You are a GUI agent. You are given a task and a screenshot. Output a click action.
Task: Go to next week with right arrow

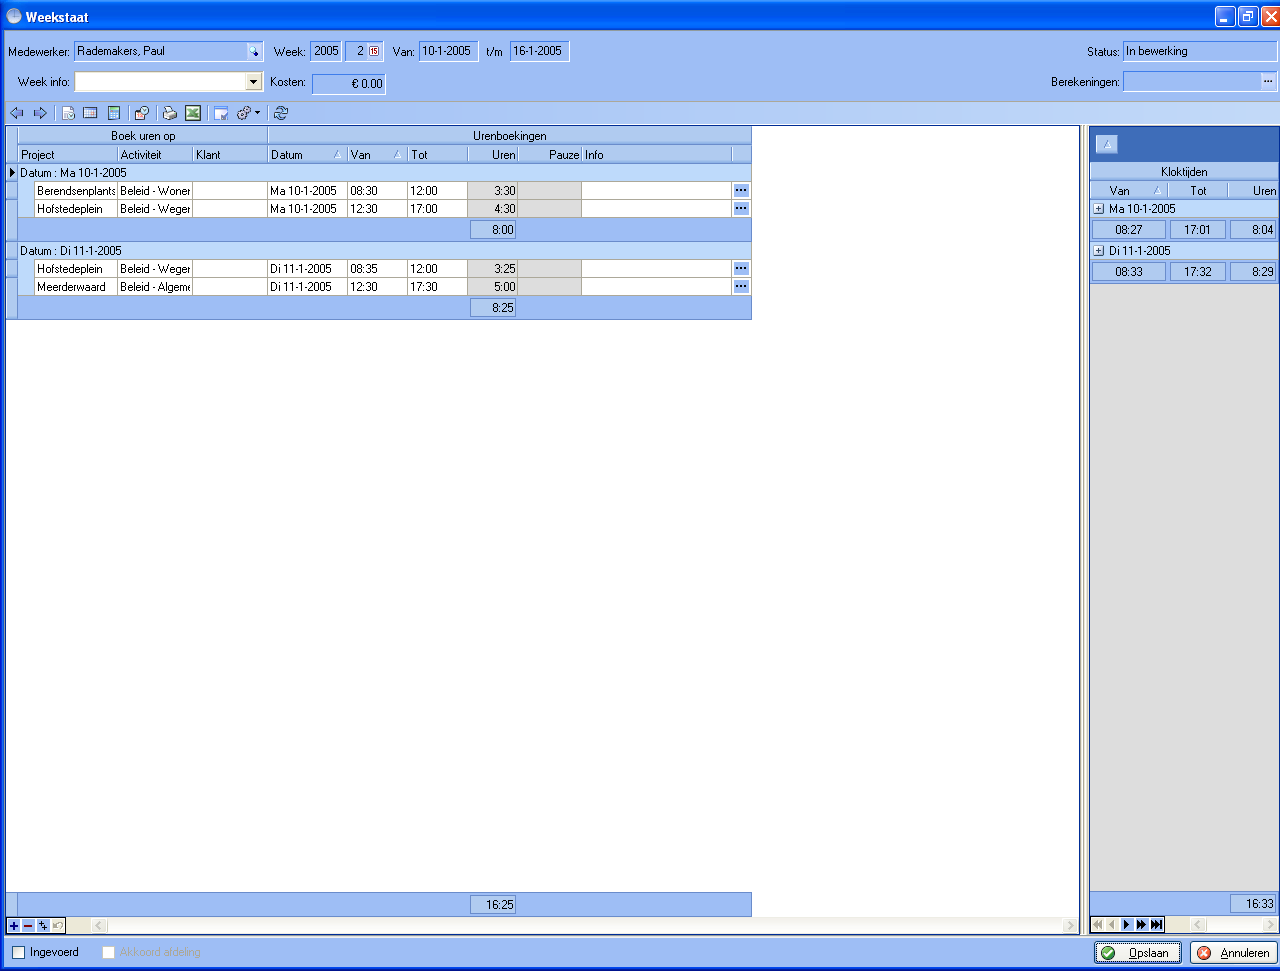point(40,113)
